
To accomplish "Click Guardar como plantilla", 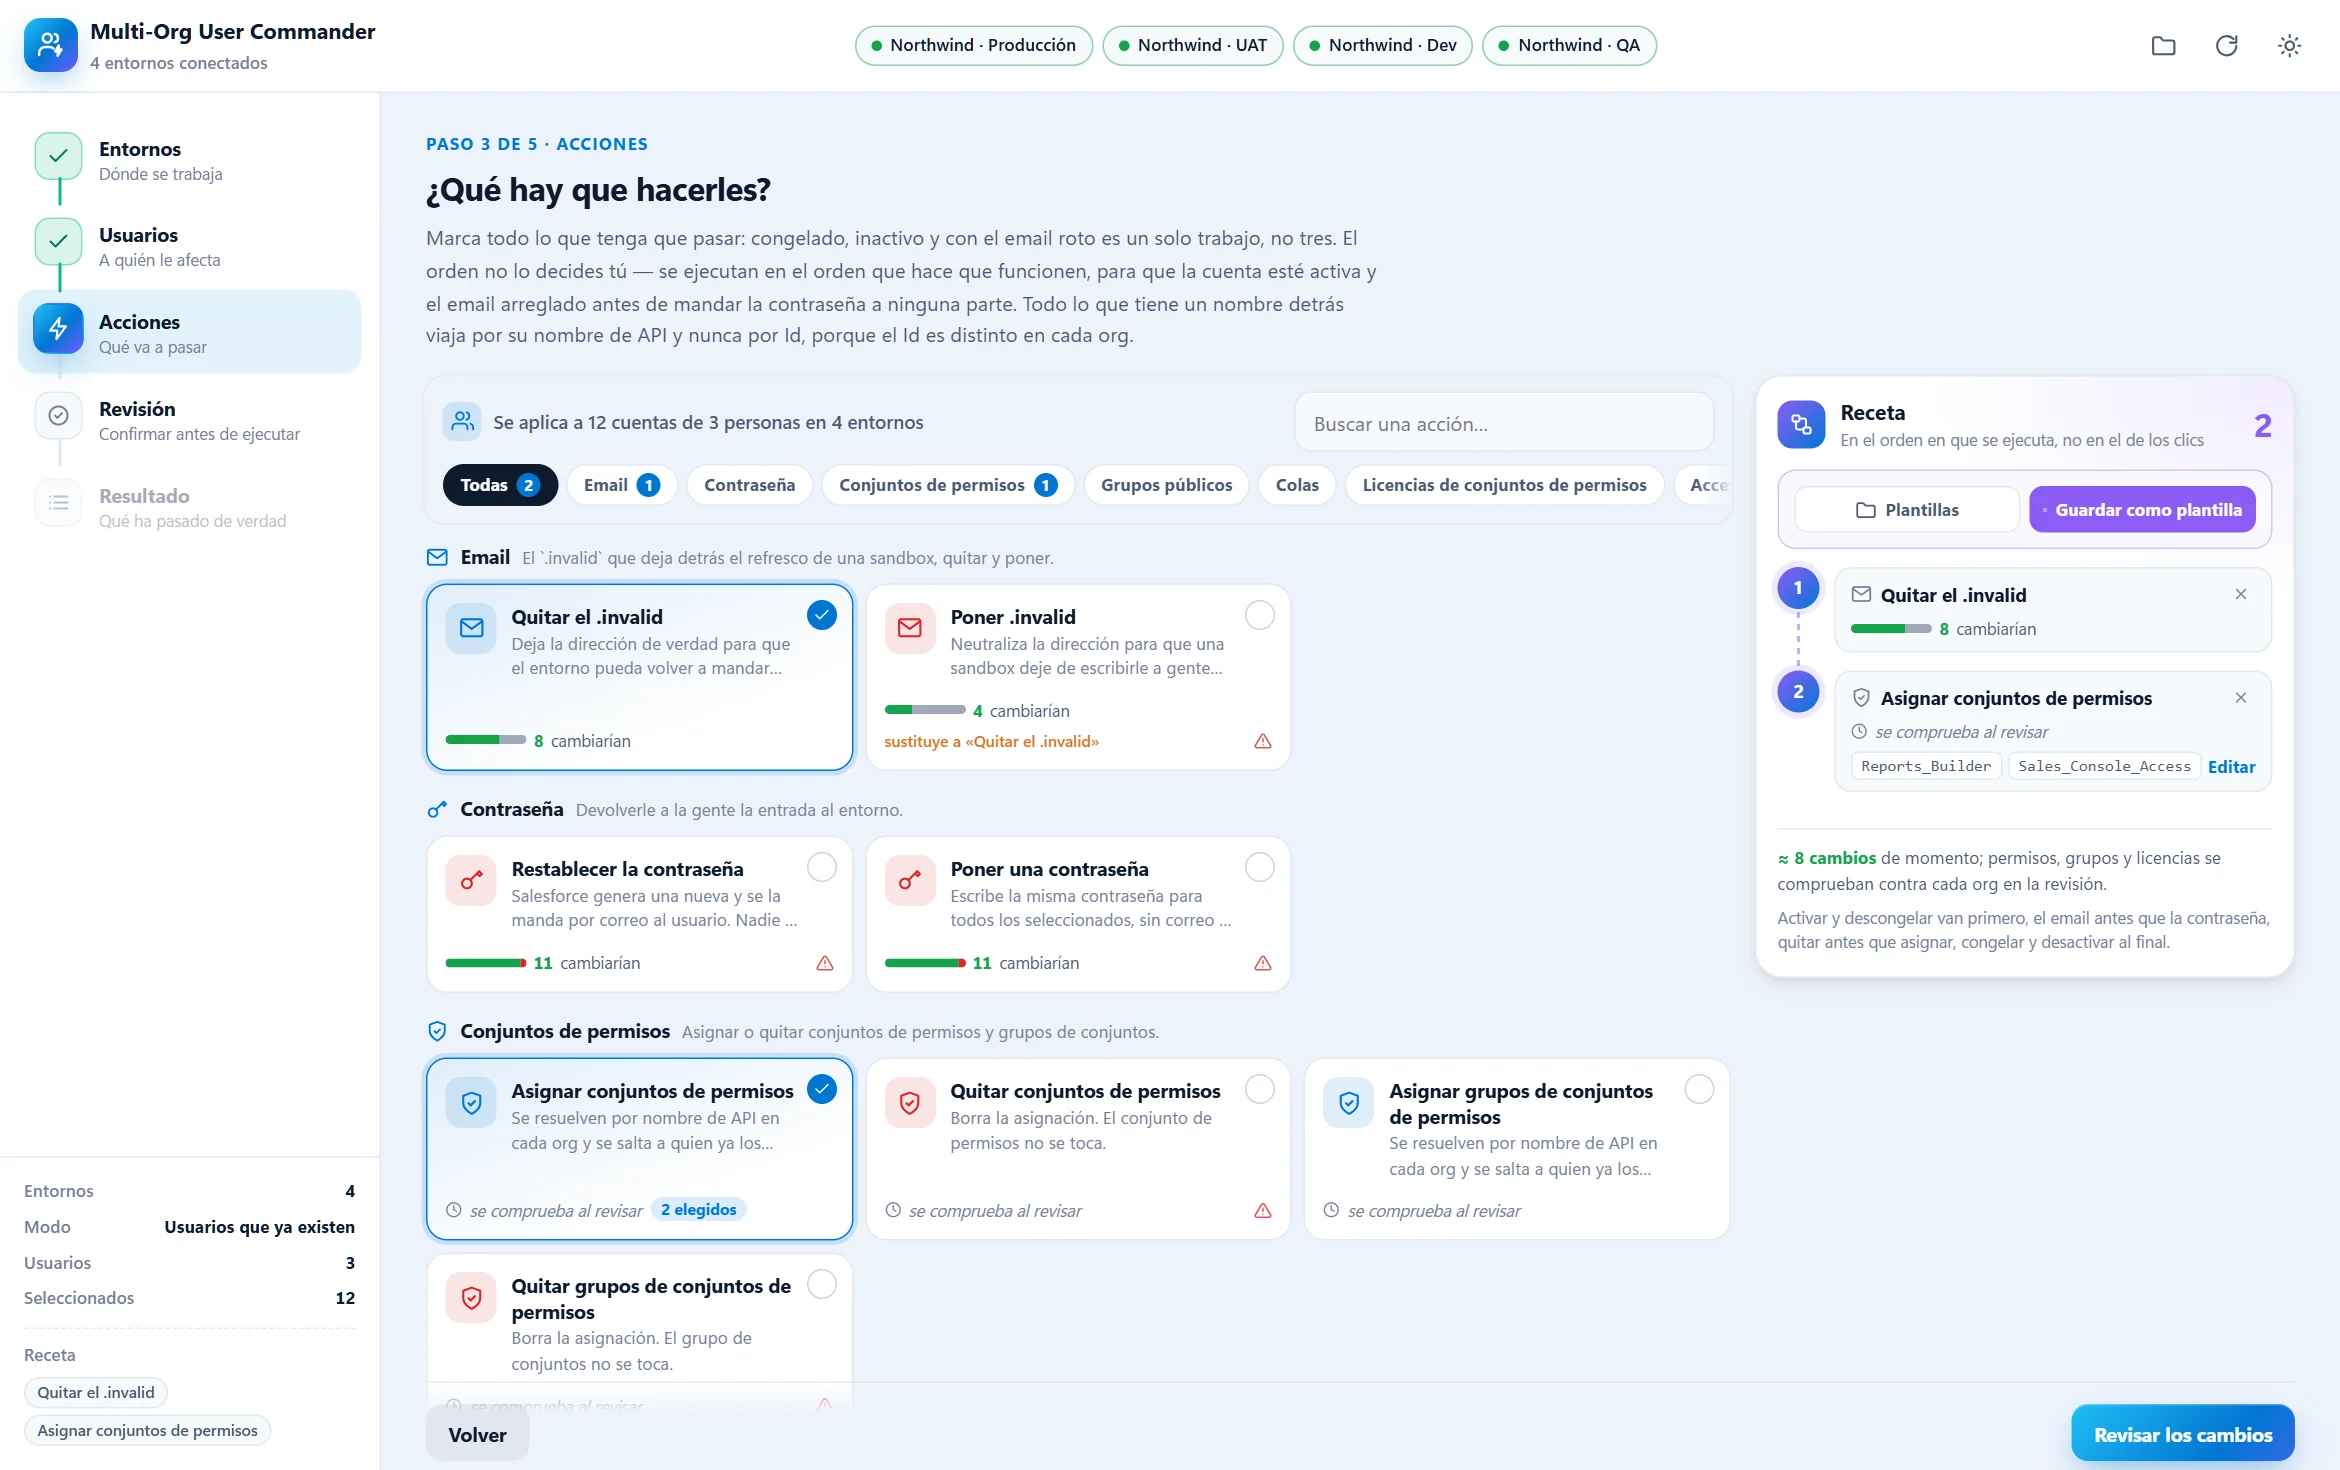I will 2142,510.
